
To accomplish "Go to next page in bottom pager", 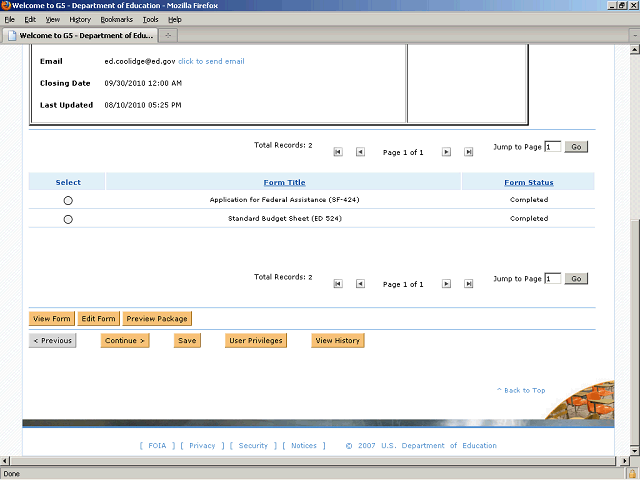I will coord(447,284).
